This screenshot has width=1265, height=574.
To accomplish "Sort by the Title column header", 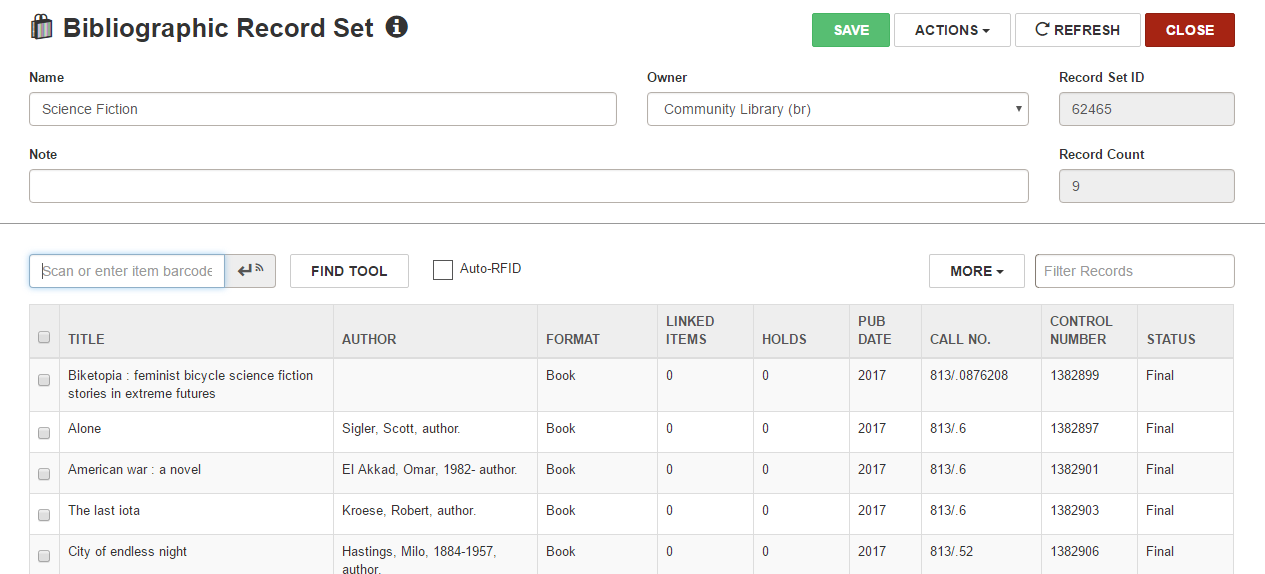I will [x=86, y=339].
